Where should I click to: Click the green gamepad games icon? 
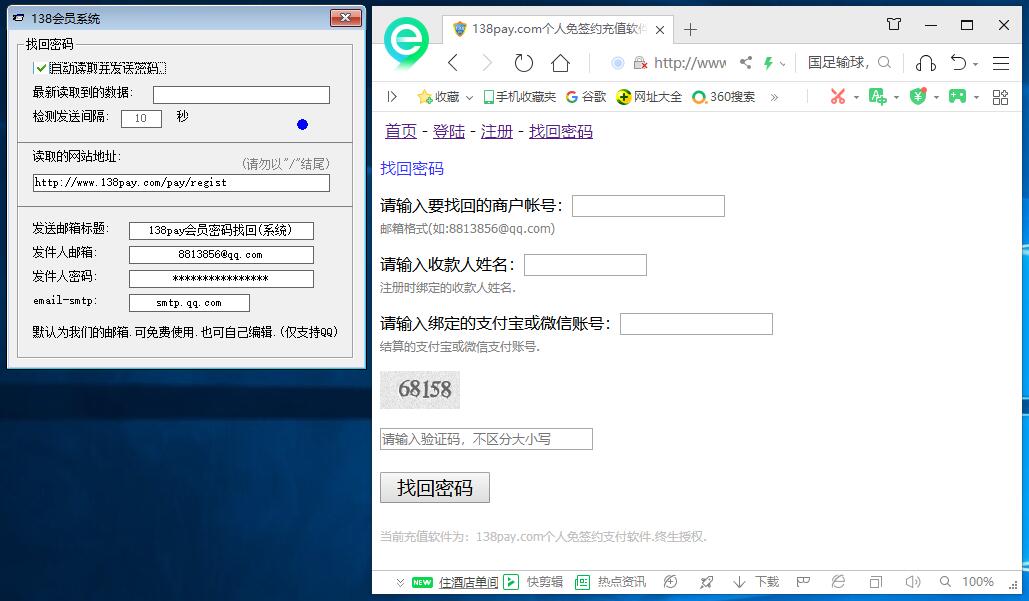(x=957, y=96)
